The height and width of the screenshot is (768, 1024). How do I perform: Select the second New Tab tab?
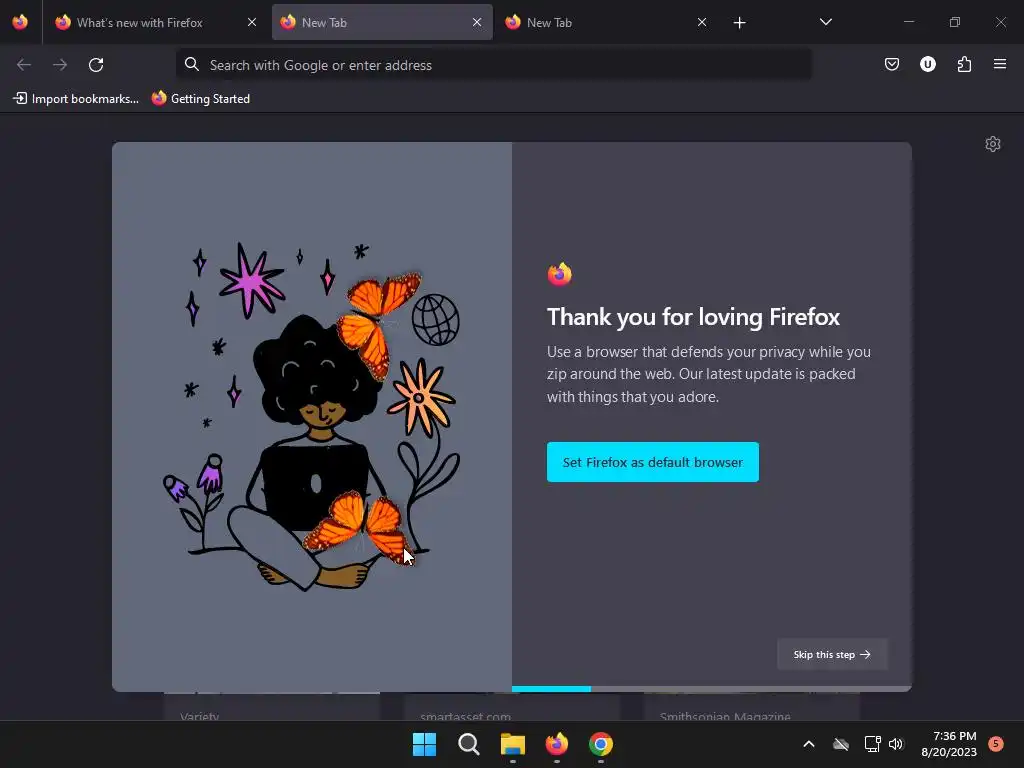[382, 22]
